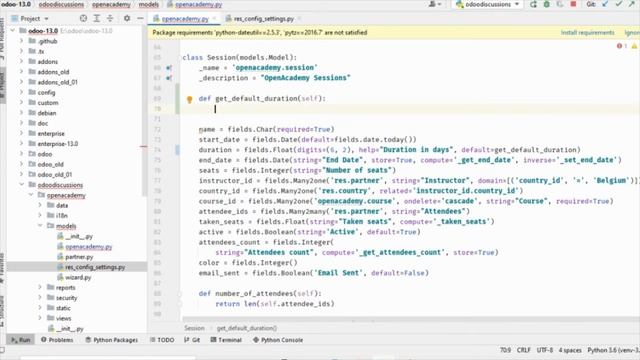
Task: Select the reports folder in the tree
Action: tap(65, 287)
